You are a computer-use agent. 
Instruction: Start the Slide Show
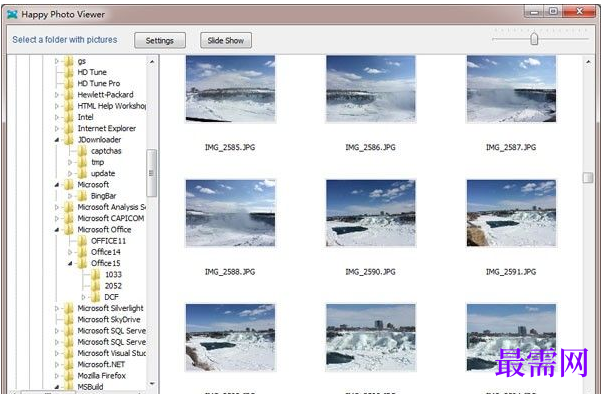(226, 40)
